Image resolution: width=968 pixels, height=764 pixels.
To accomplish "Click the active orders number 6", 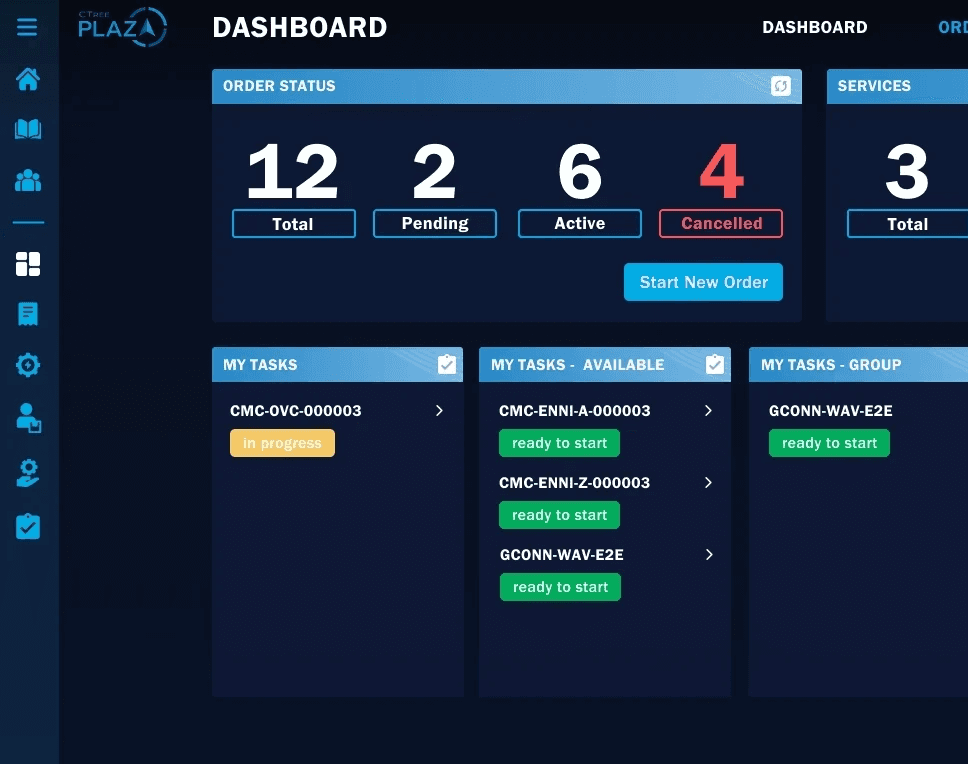I will point(580,171).
